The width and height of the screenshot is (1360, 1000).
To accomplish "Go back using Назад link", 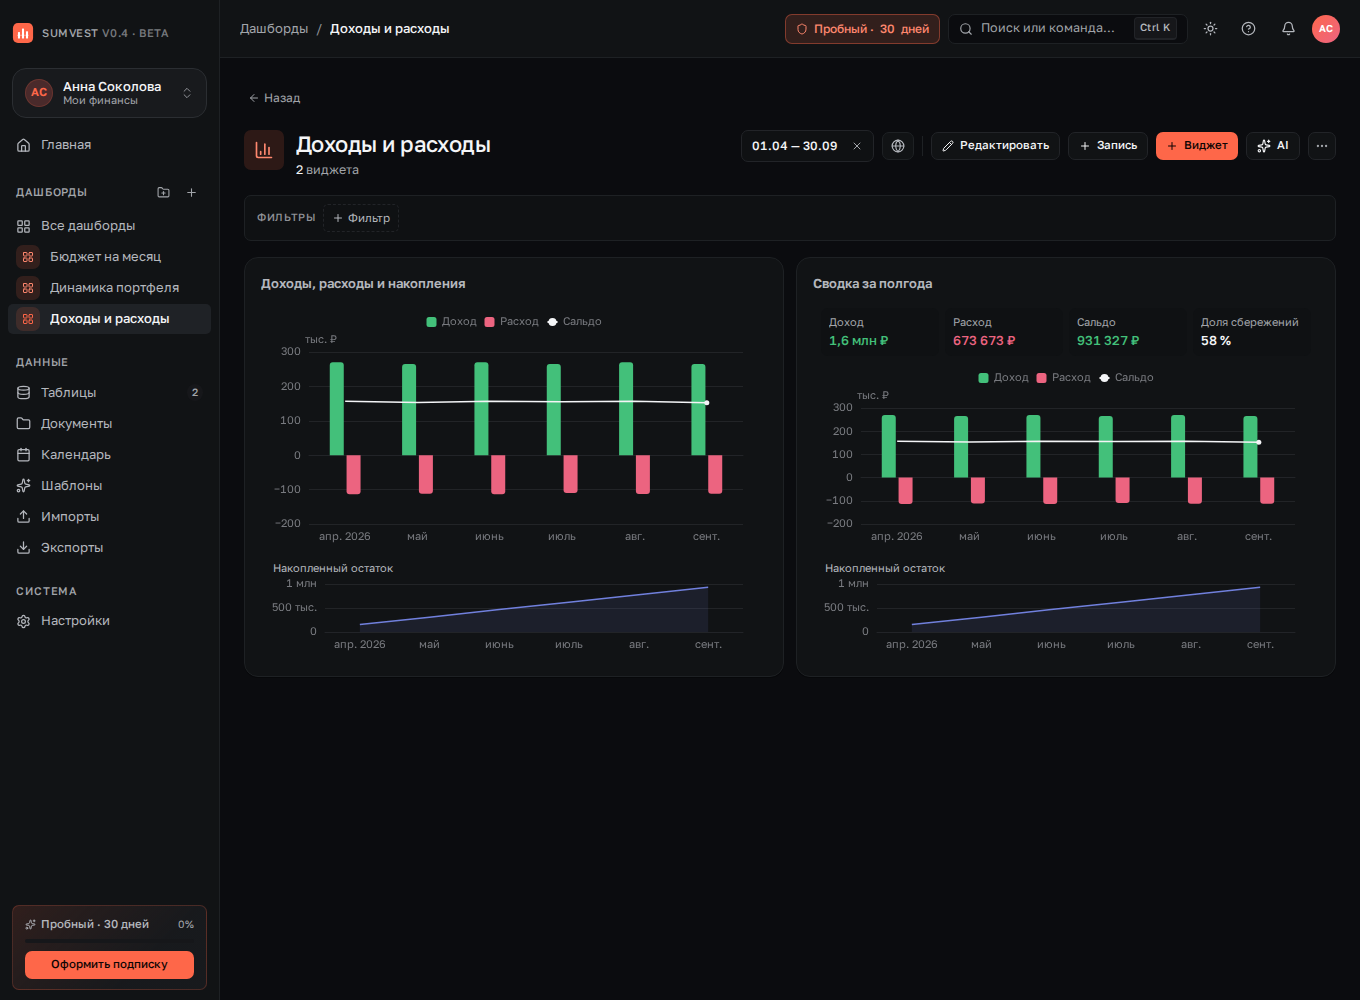I will (x=274, y=98).
